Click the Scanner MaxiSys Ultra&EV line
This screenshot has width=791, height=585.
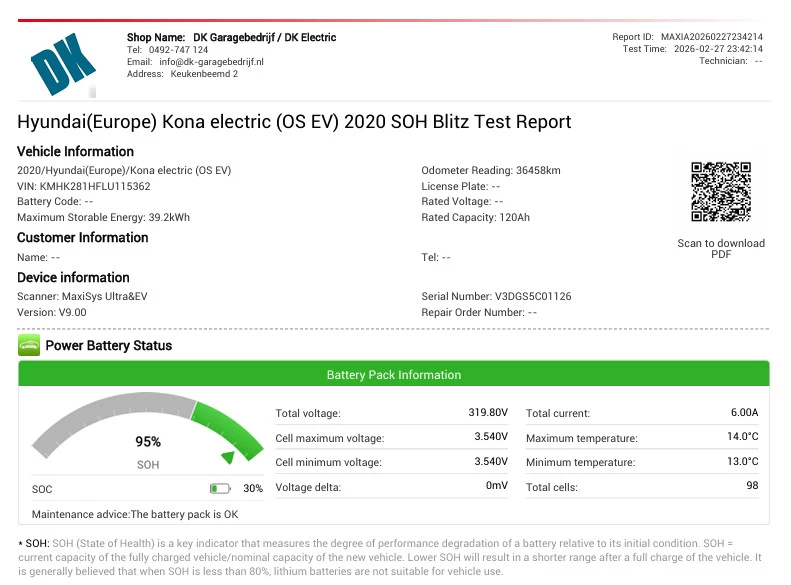pyautogui.click(x=82, y=296)
